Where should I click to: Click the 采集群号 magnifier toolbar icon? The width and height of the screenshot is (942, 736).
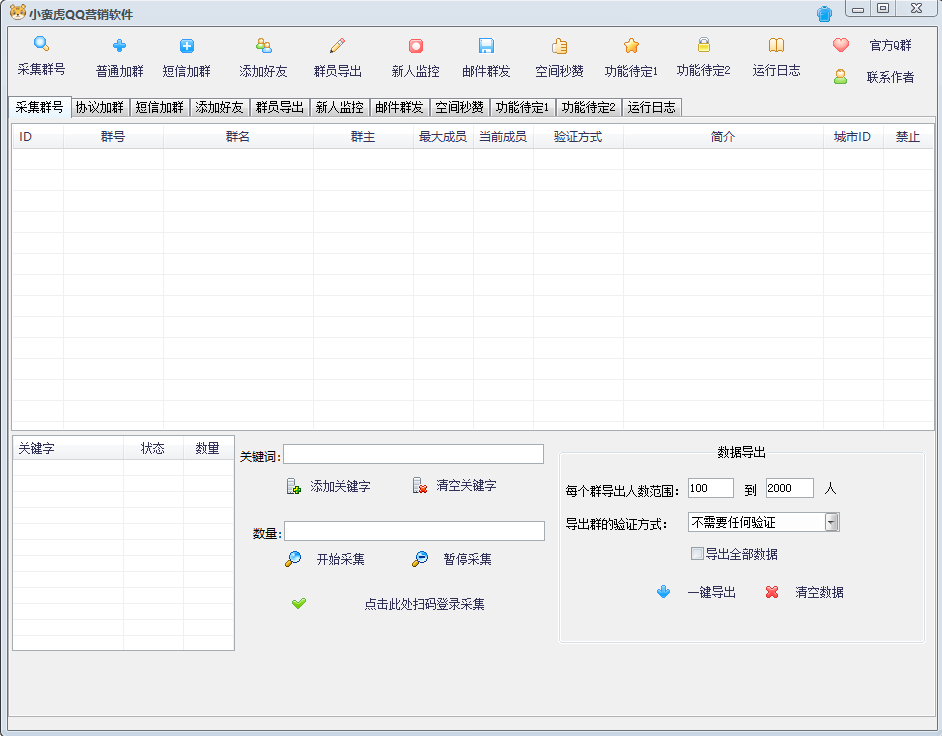41,45
